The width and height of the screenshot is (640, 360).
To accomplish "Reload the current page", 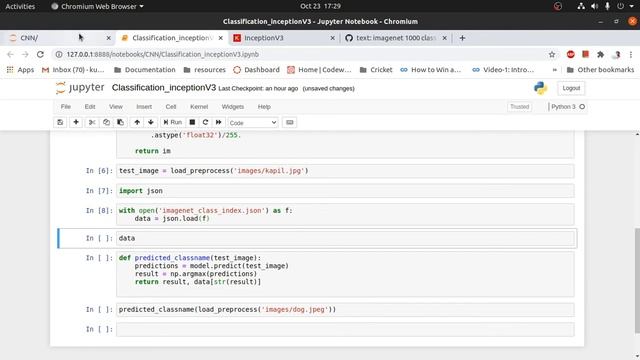I will click(40, 54).
